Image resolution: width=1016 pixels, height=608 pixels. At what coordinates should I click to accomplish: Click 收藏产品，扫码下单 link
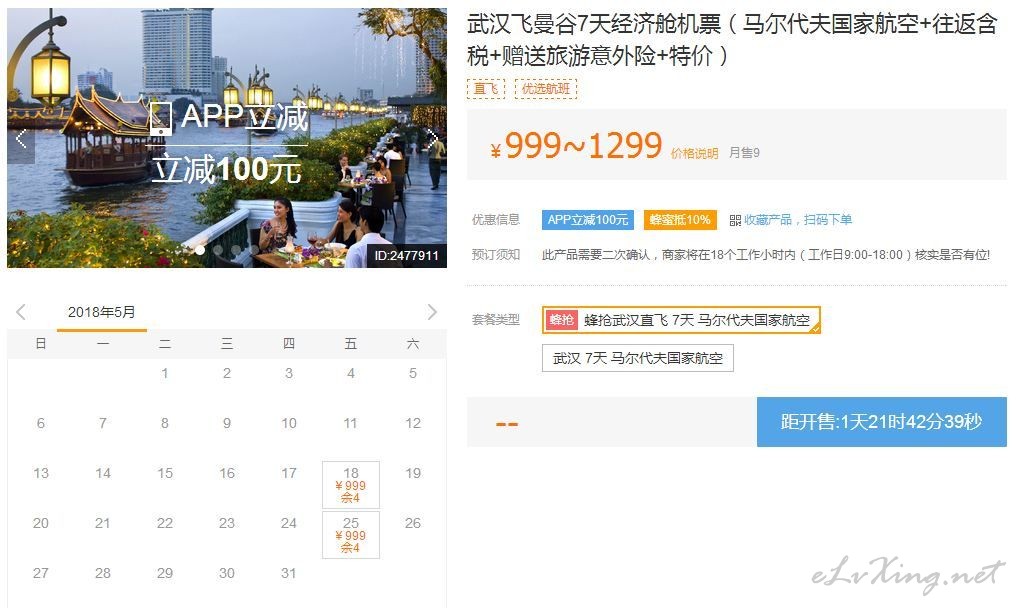coord(798,220)
